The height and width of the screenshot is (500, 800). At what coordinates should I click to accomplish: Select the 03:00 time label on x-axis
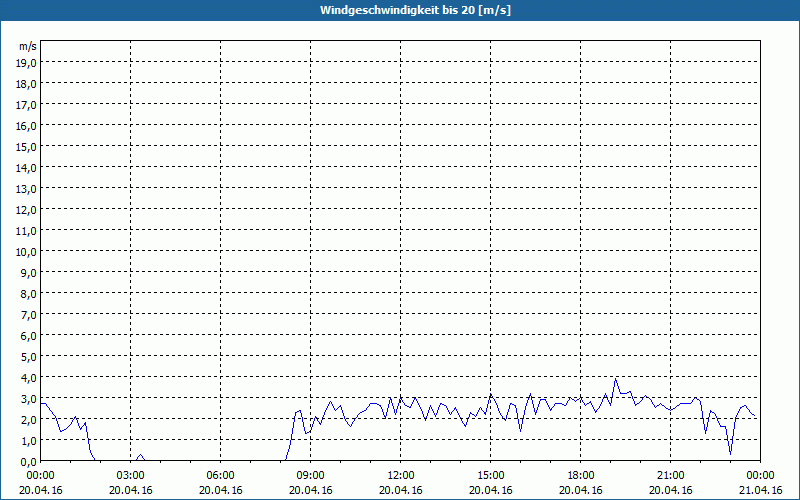131,476
